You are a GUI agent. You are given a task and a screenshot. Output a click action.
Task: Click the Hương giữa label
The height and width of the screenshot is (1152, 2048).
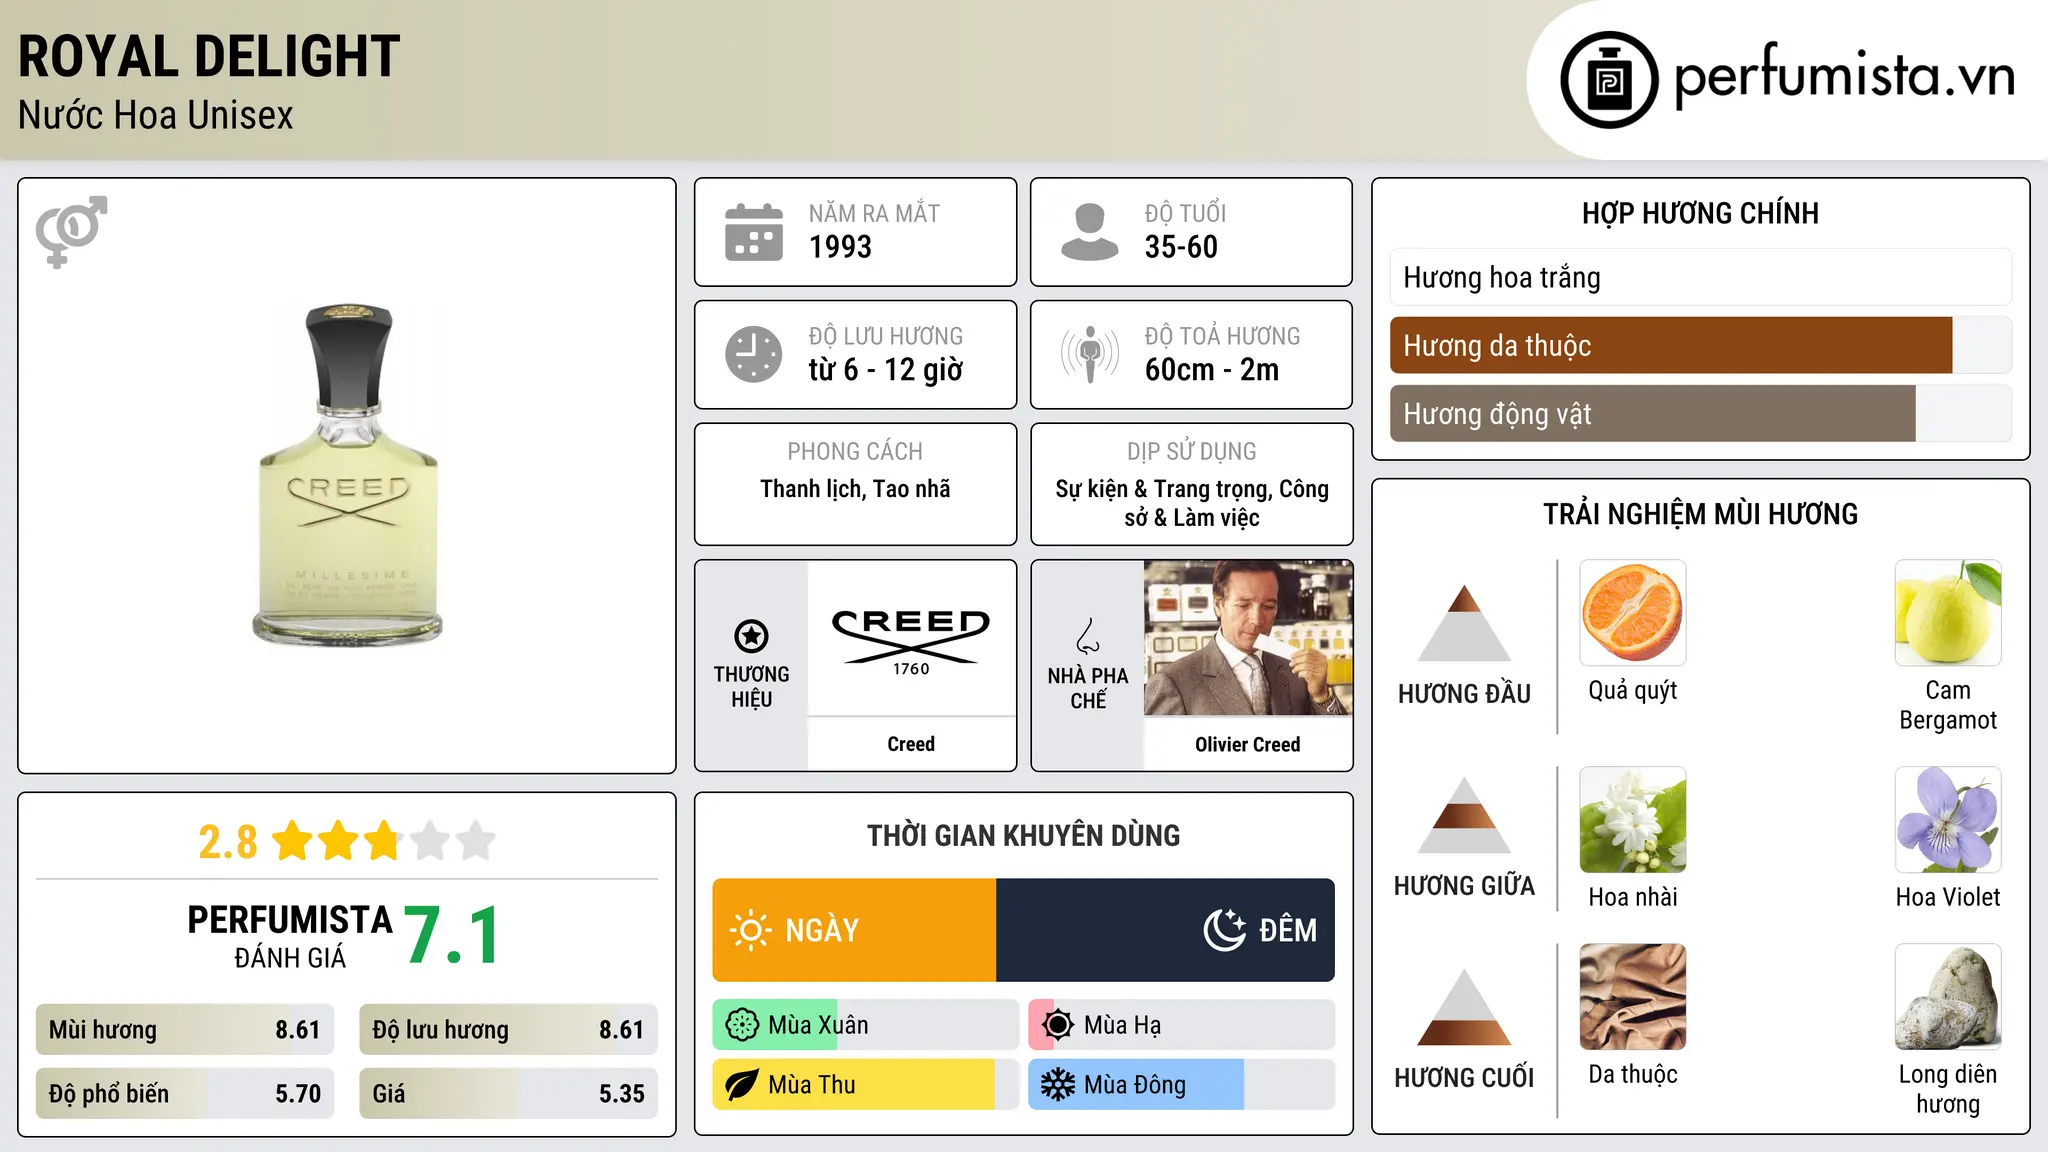click(1464, 886)
